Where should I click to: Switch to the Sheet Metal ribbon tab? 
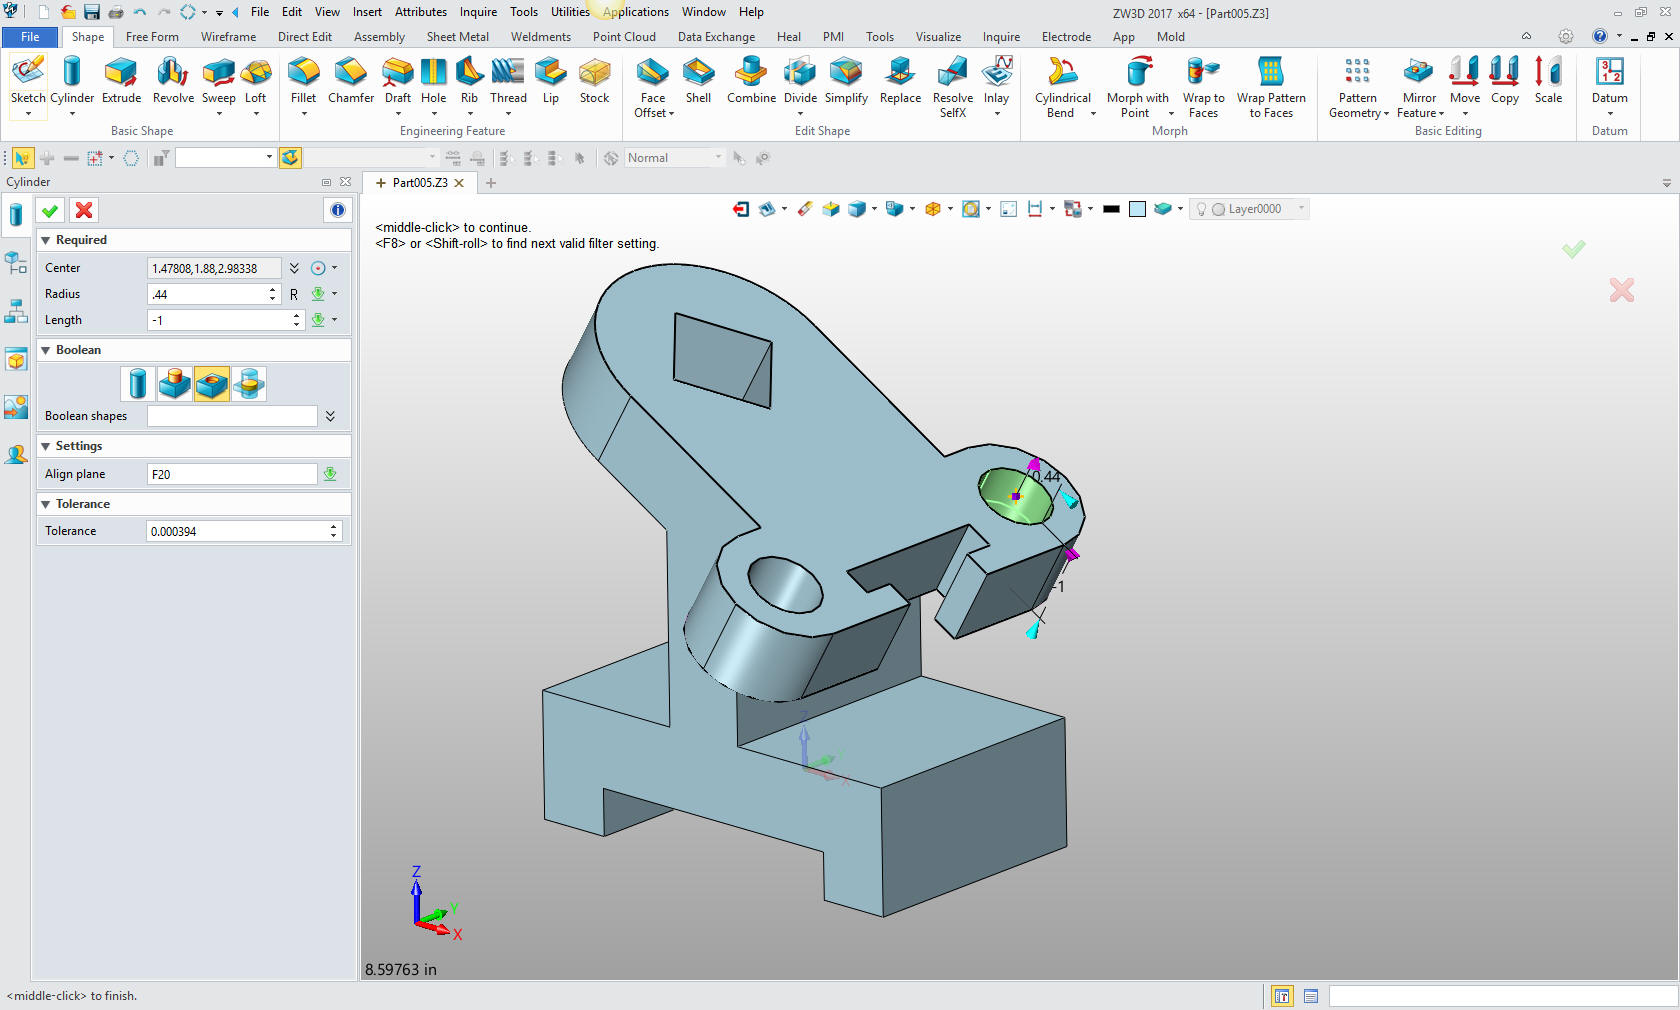coord(458,37)
